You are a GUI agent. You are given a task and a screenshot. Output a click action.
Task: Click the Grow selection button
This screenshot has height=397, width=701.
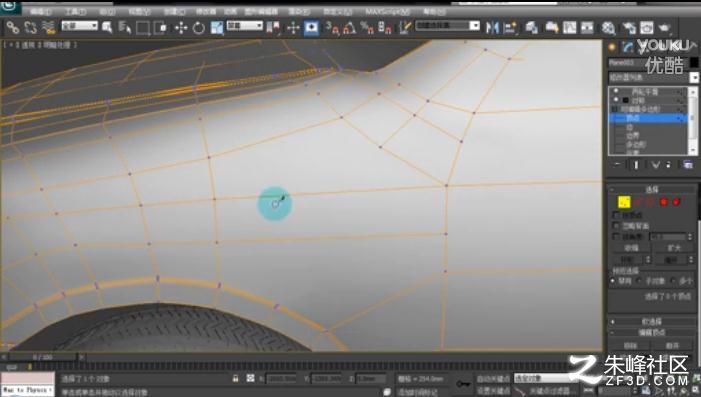click(674, 248)
